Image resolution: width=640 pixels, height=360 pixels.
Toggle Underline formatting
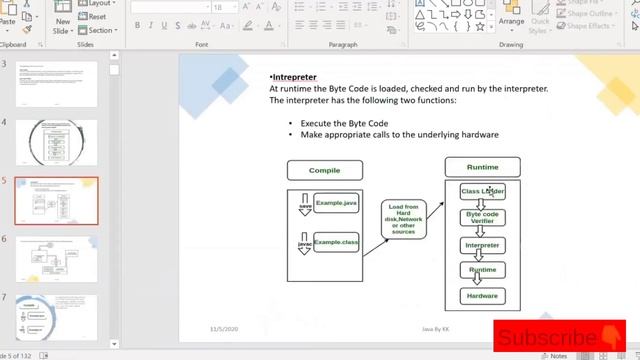164,25
